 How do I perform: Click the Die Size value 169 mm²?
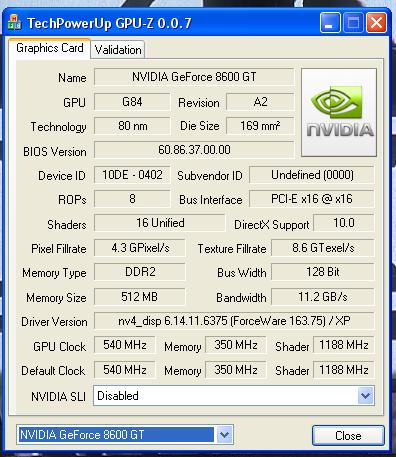[x=260, y=126]
